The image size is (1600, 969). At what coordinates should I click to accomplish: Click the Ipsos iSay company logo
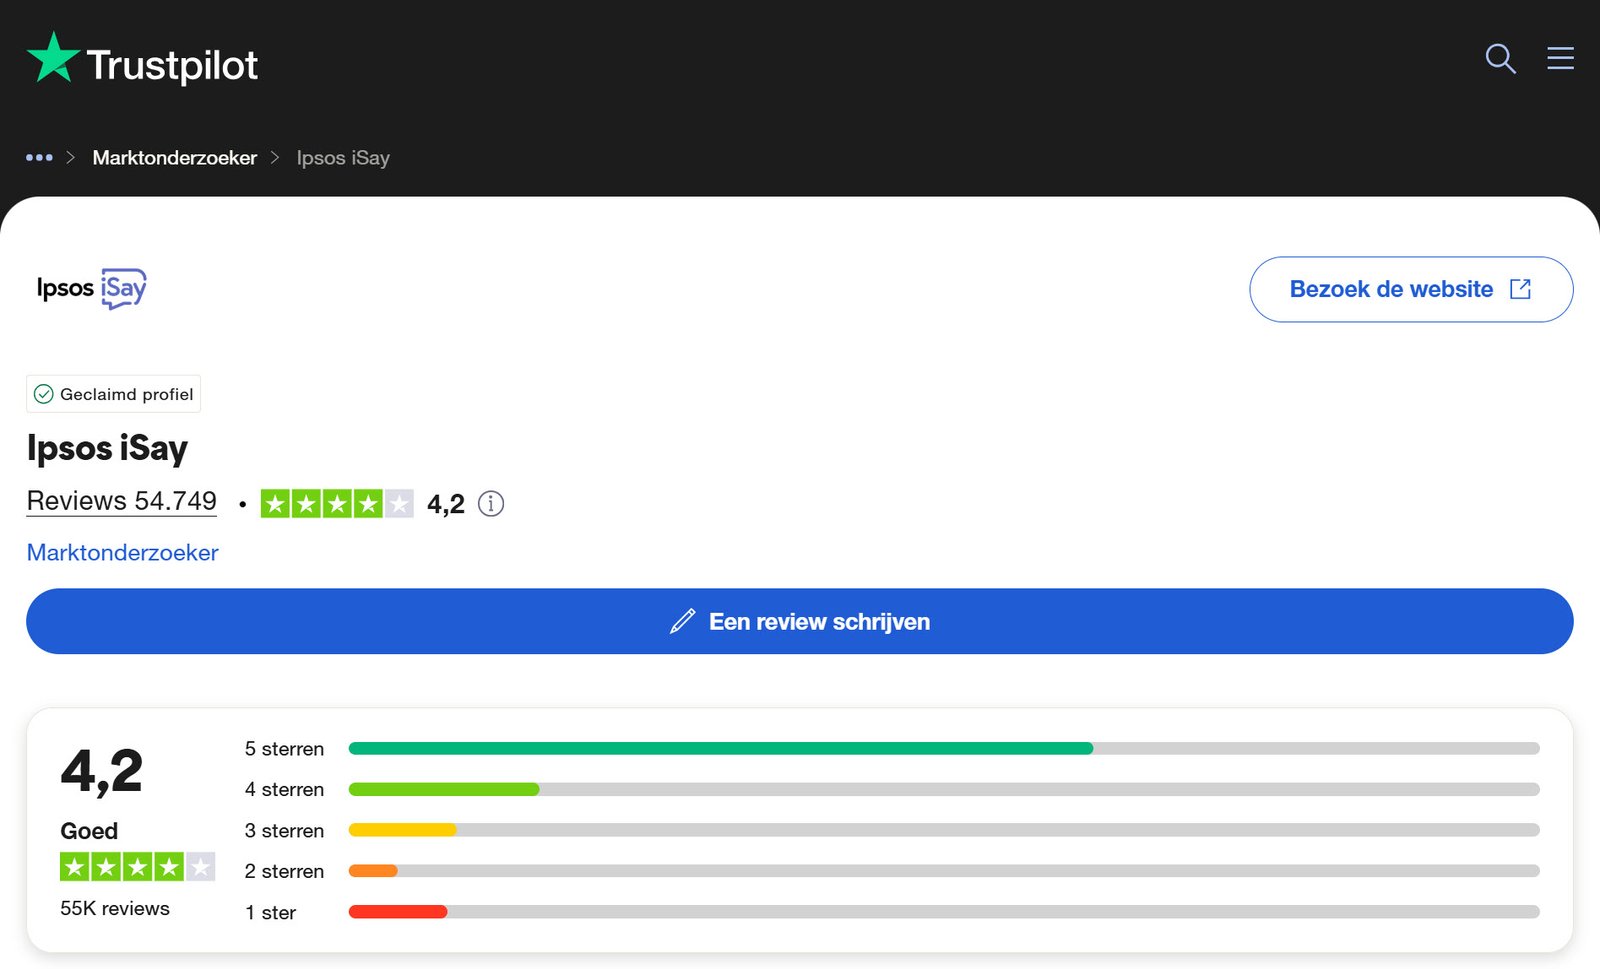click(91, 288)
